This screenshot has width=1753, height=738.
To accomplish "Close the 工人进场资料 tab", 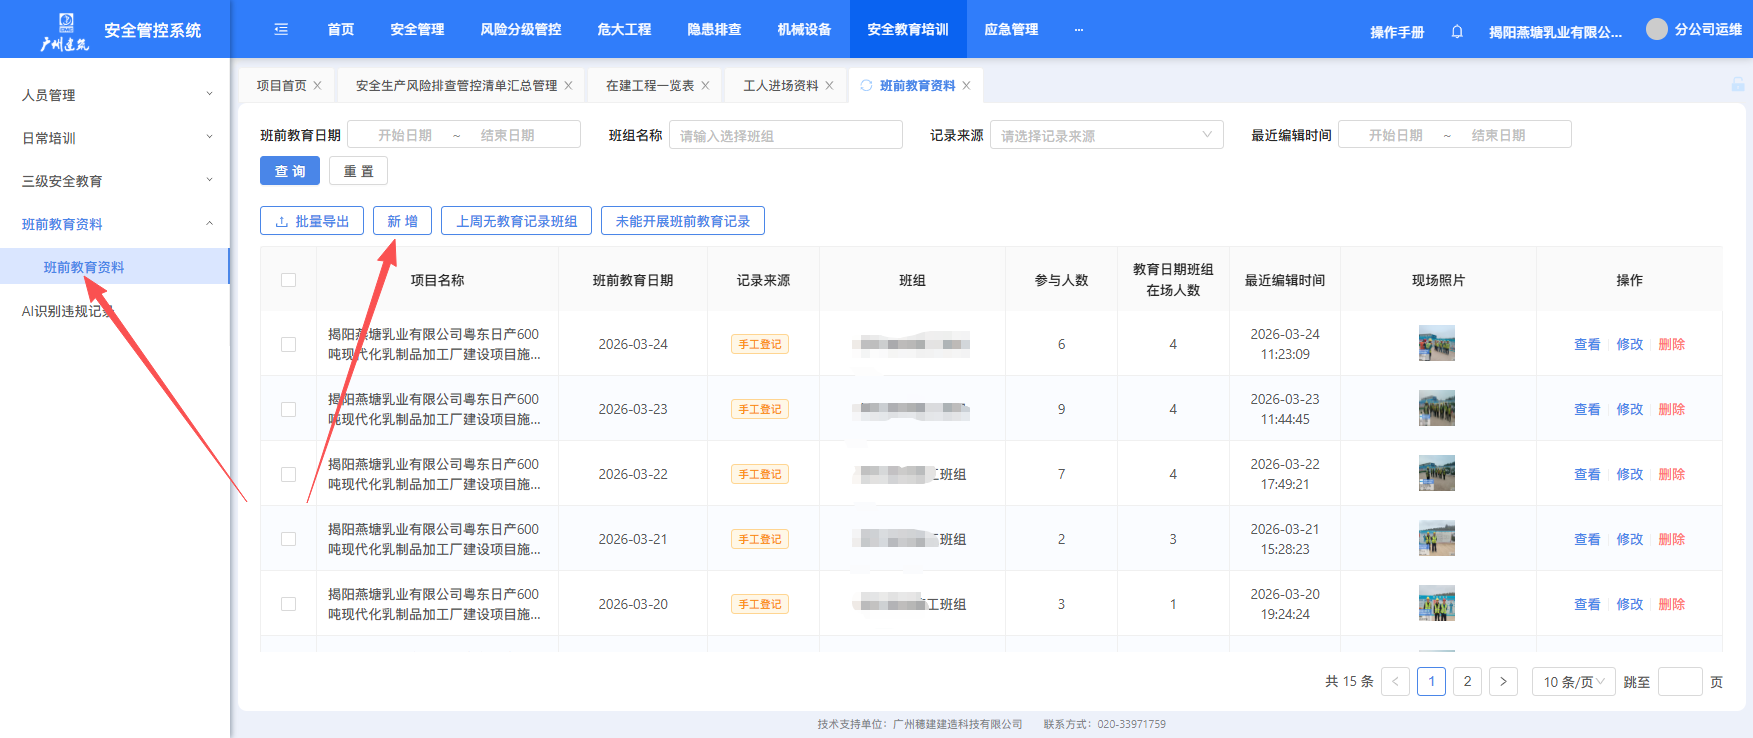I will (x=829, y=86).
